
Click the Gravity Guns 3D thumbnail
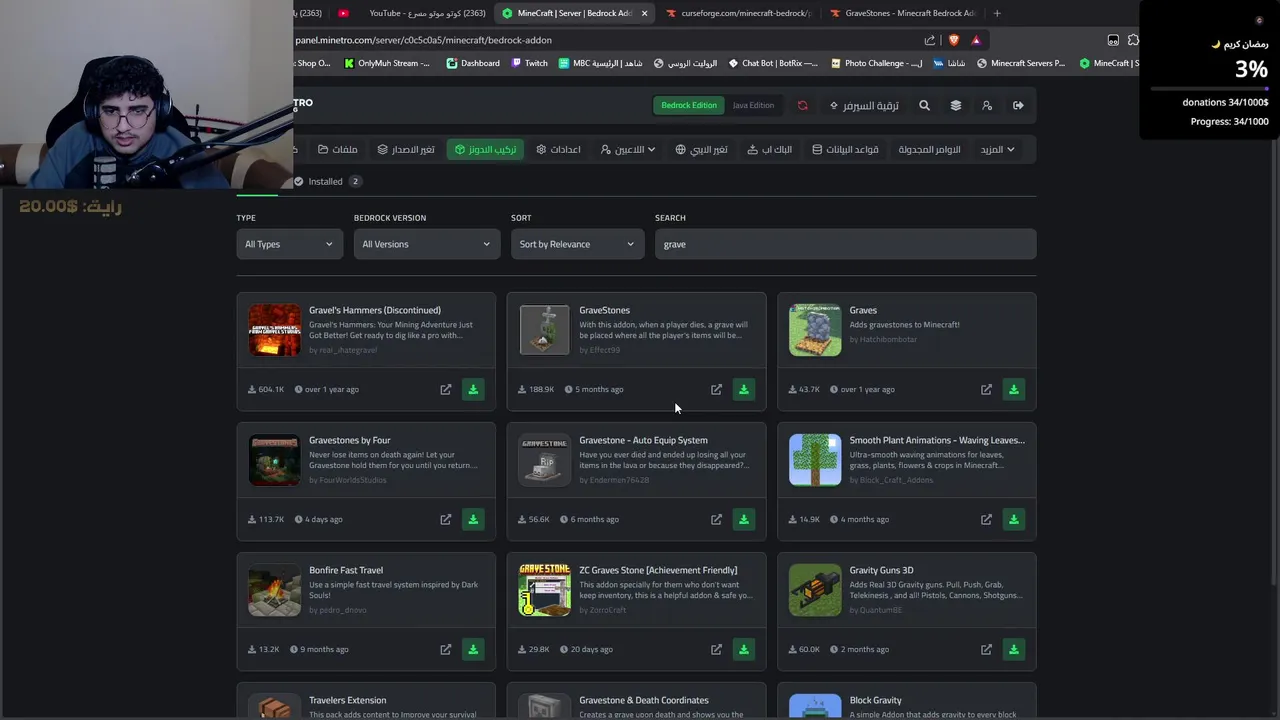tap(815, 590)
